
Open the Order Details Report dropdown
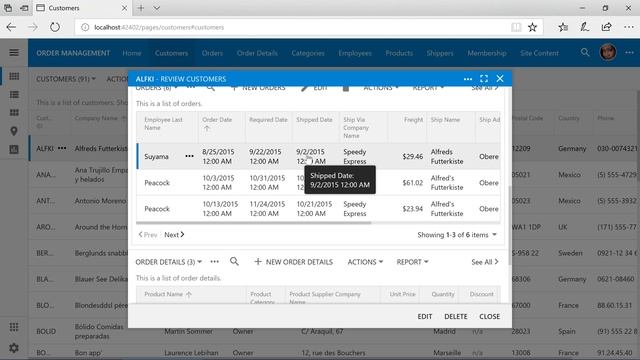[x=412, y=262]
